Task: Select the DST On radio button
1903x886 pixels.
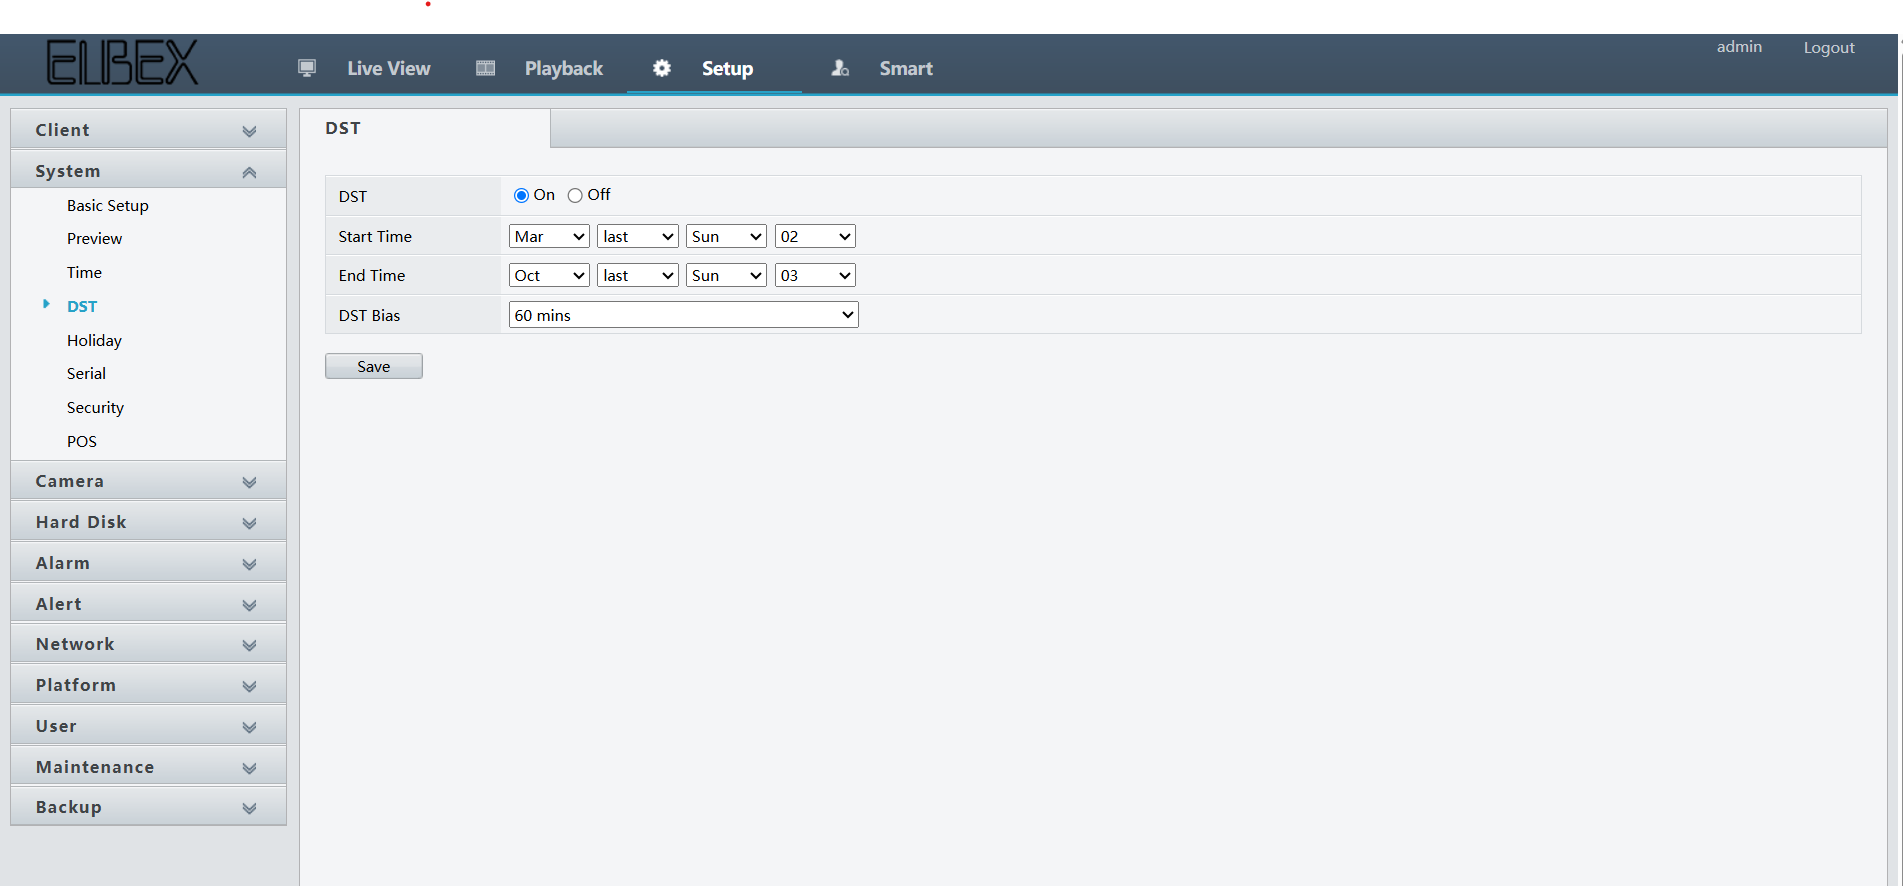Action: click(521, 195)
